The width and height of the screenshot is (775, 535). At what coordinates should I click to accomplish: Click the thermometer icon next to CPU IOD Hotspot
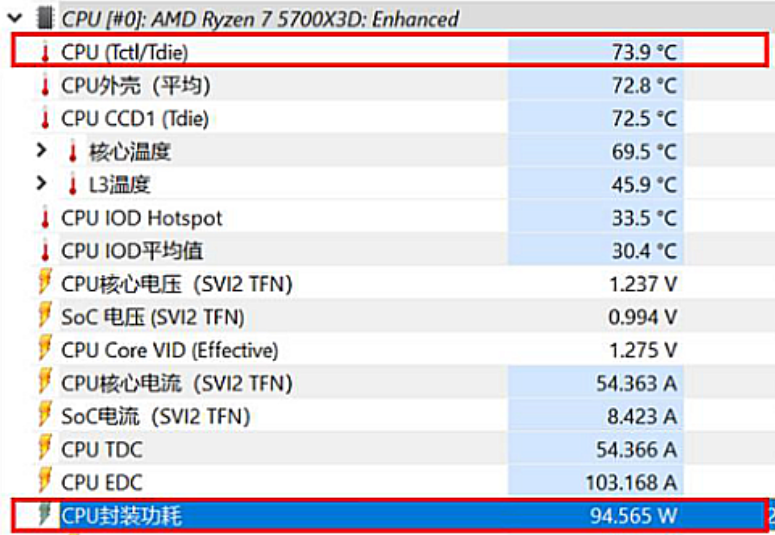tap(44, 218)
